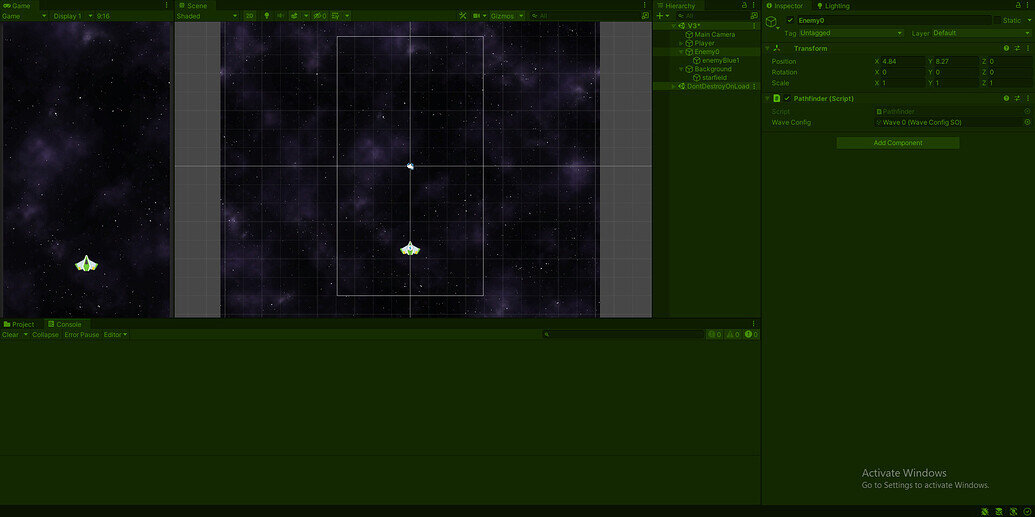The image size is (1035, 517).
Task: Open the Gizmos dropdown
Action: (x=507, y=16)
